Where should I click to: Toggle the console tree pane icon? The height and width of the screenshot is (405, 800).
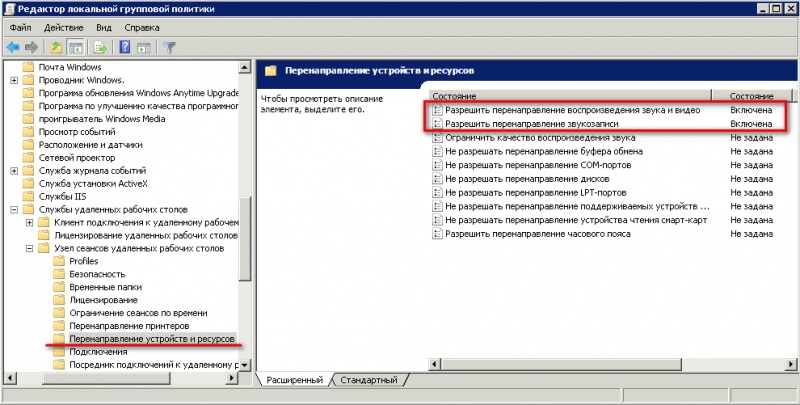(74, 47)
